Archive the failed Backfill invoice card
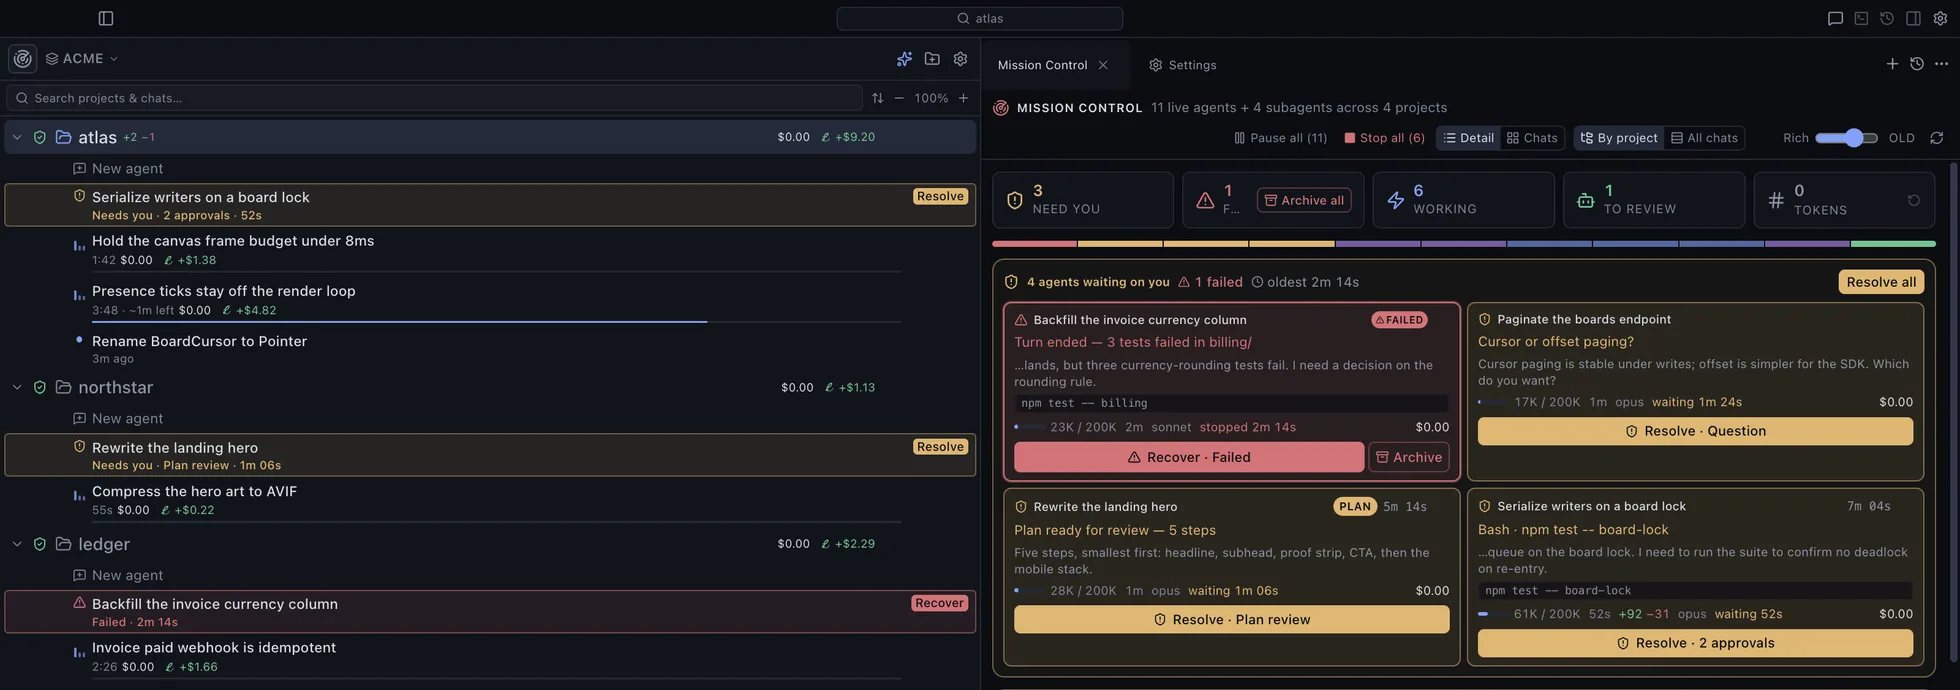The image size is (1960, 690). pos(1408,457)
